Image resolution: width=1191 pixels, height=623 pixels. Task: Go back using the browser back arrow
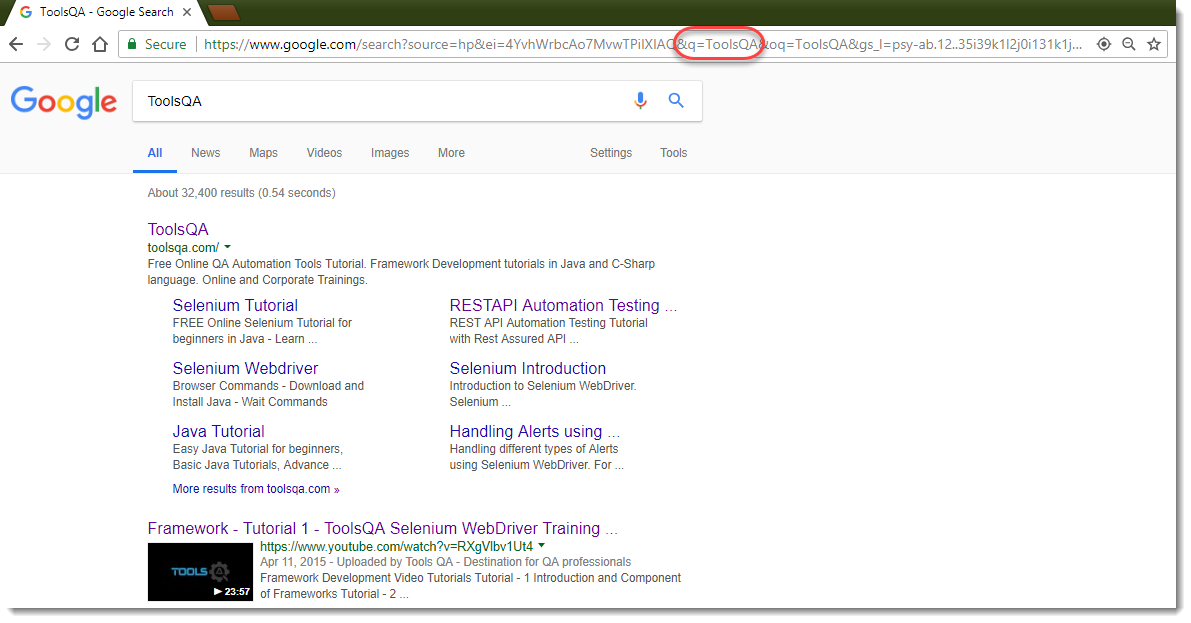16,44
